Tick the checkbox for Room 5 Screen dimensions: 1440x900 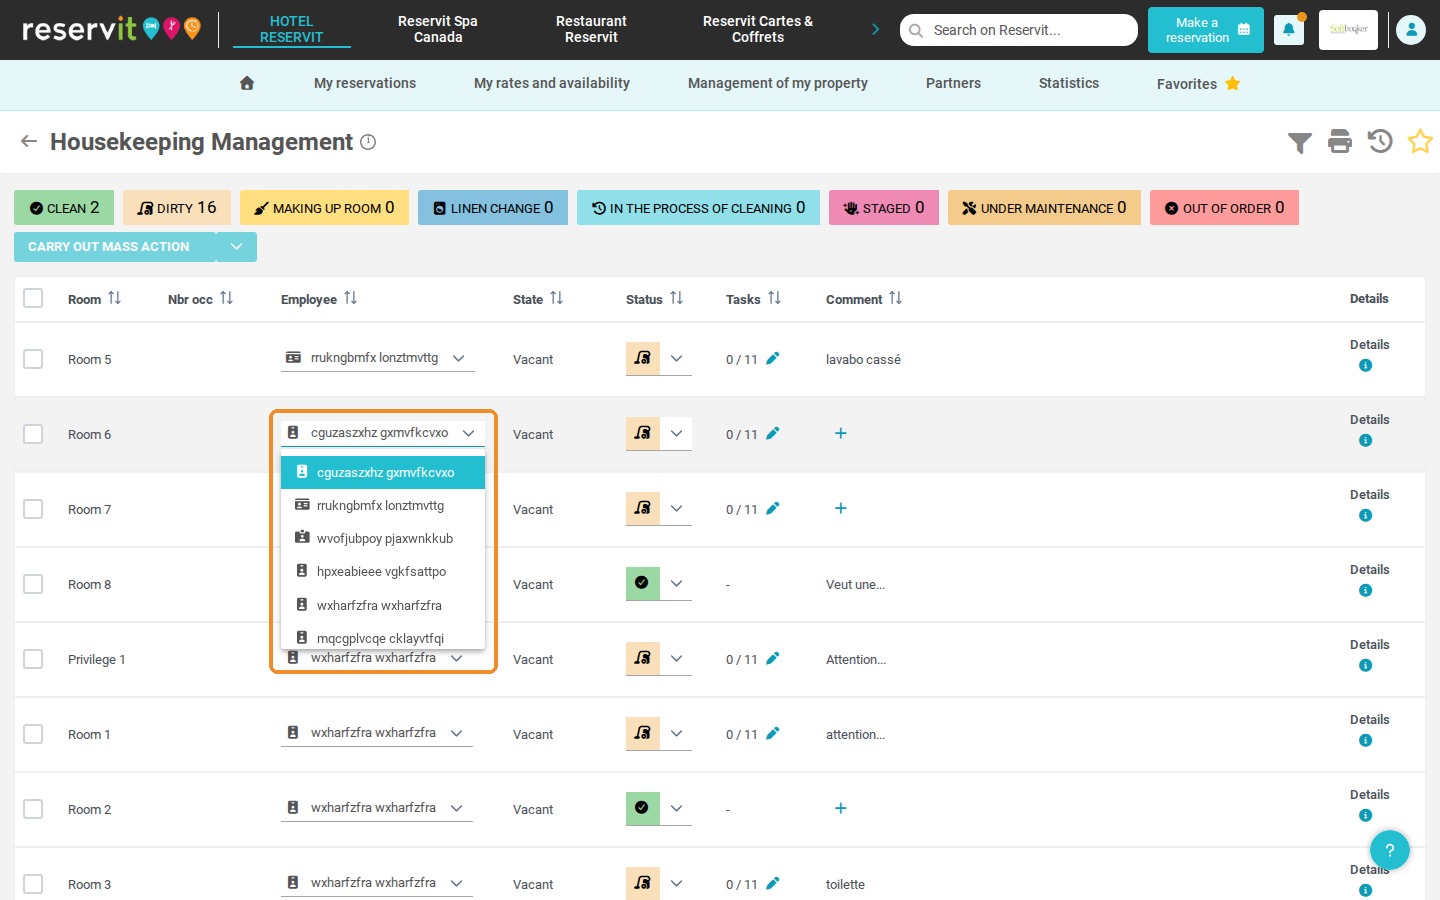[x=33, y=359]
